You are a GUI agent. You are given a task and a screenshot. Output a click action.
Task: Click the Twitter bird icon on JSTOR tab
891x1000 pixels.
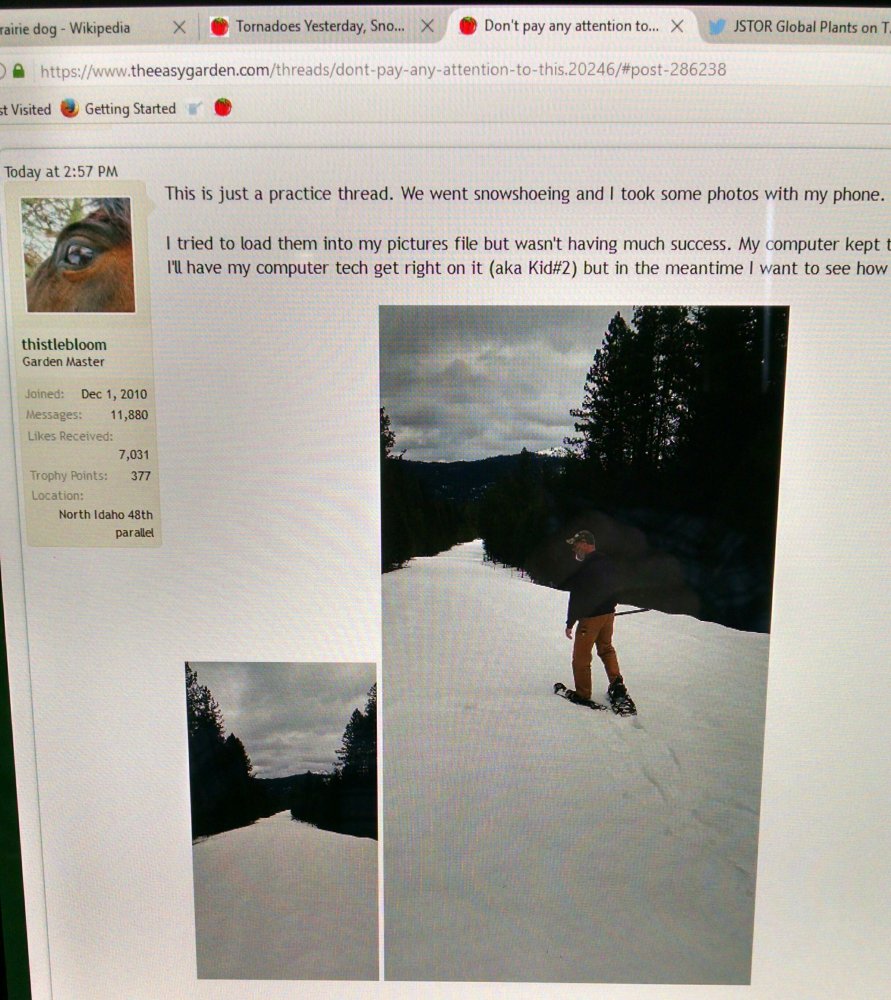[717, 27]
